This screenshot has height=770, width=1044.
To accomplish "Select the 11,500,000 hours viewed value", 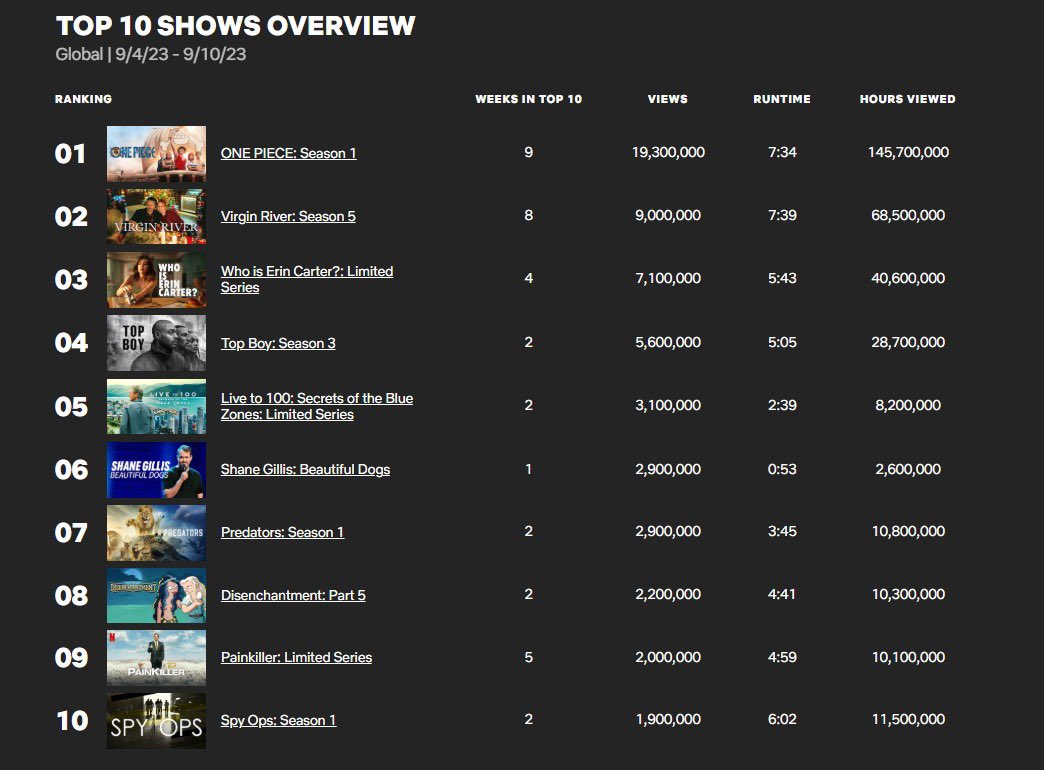I will (908, 719).
